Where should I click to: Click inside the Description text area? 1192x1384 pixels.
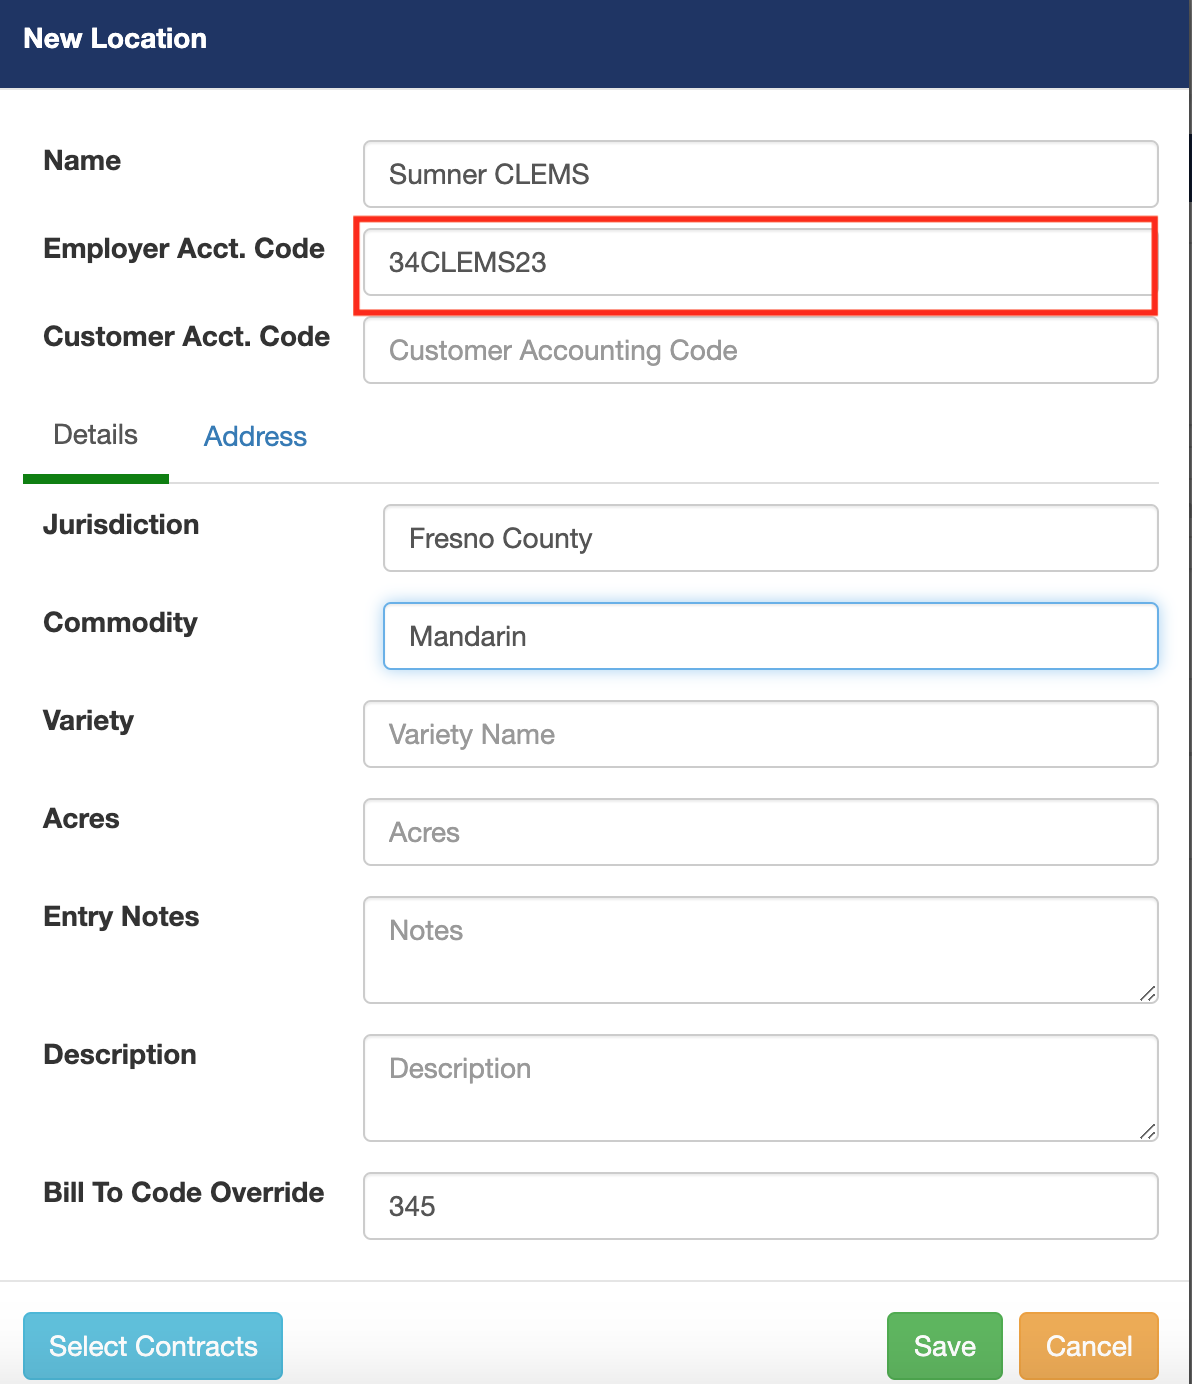tap(760, 1088)
